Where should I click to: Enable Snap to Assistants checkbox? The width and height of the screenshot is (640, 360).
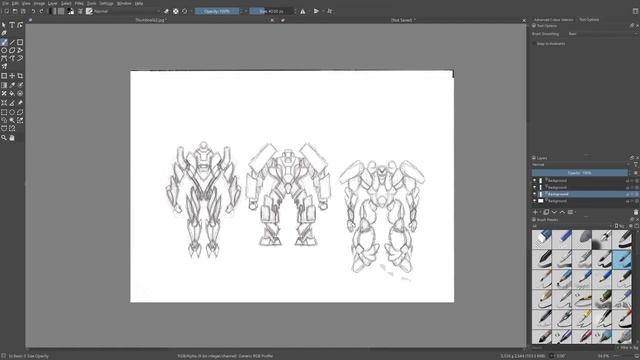534,44
